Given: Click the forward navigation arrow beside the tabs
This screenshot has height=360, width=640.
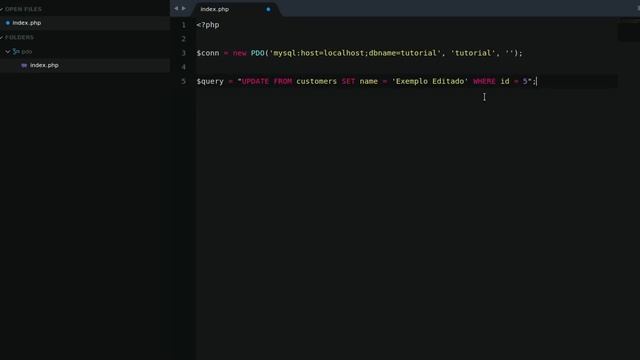Looking at the screenshot, I should [x=184, y=9].
